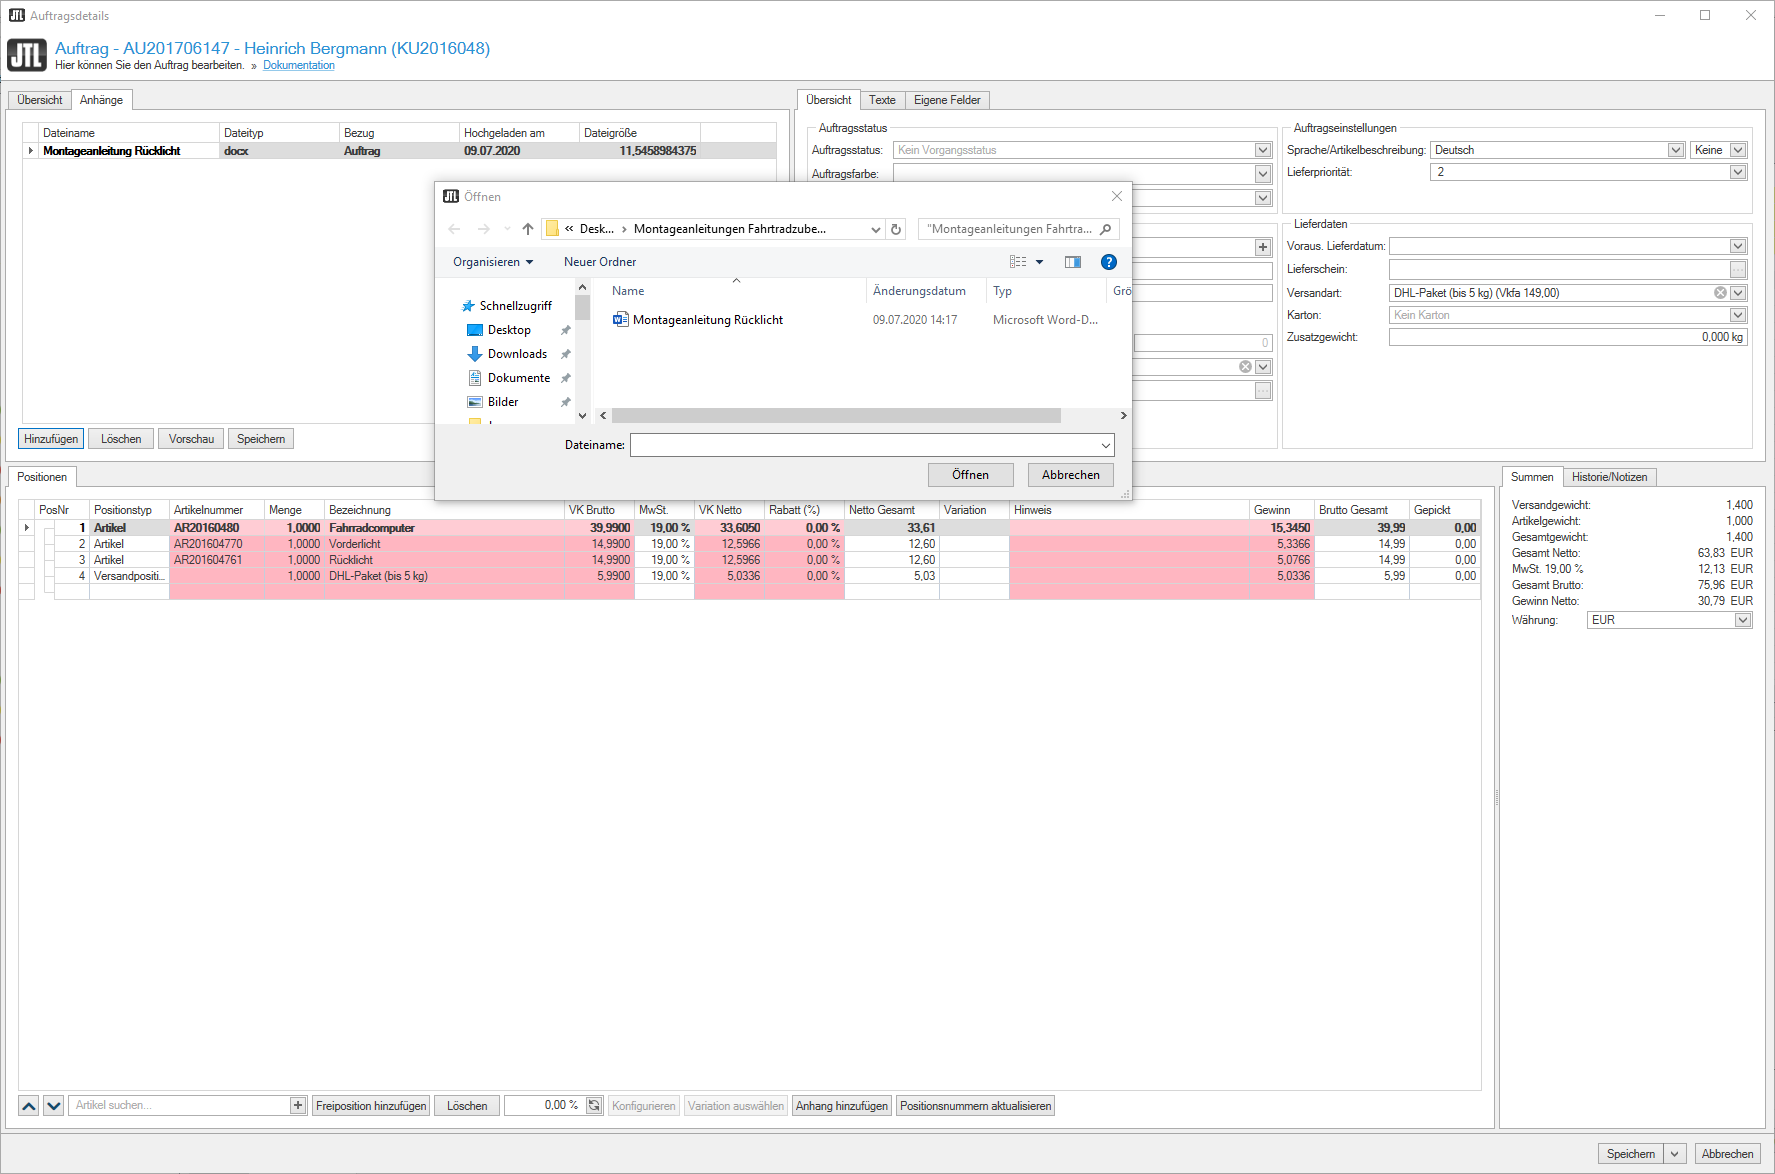Expand the Auftragsstatus dropdown

1263,150
